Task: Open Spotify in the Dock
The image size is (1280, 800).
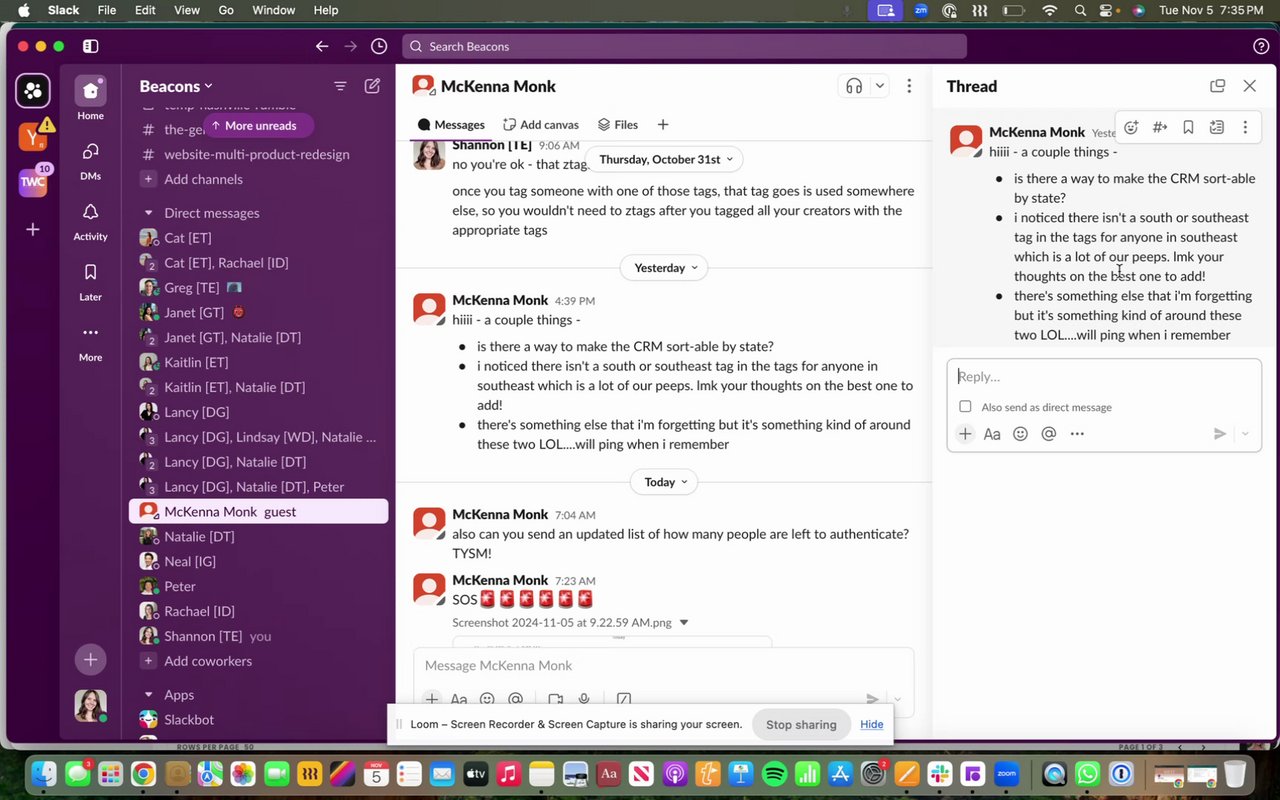Action: point(774,774)
